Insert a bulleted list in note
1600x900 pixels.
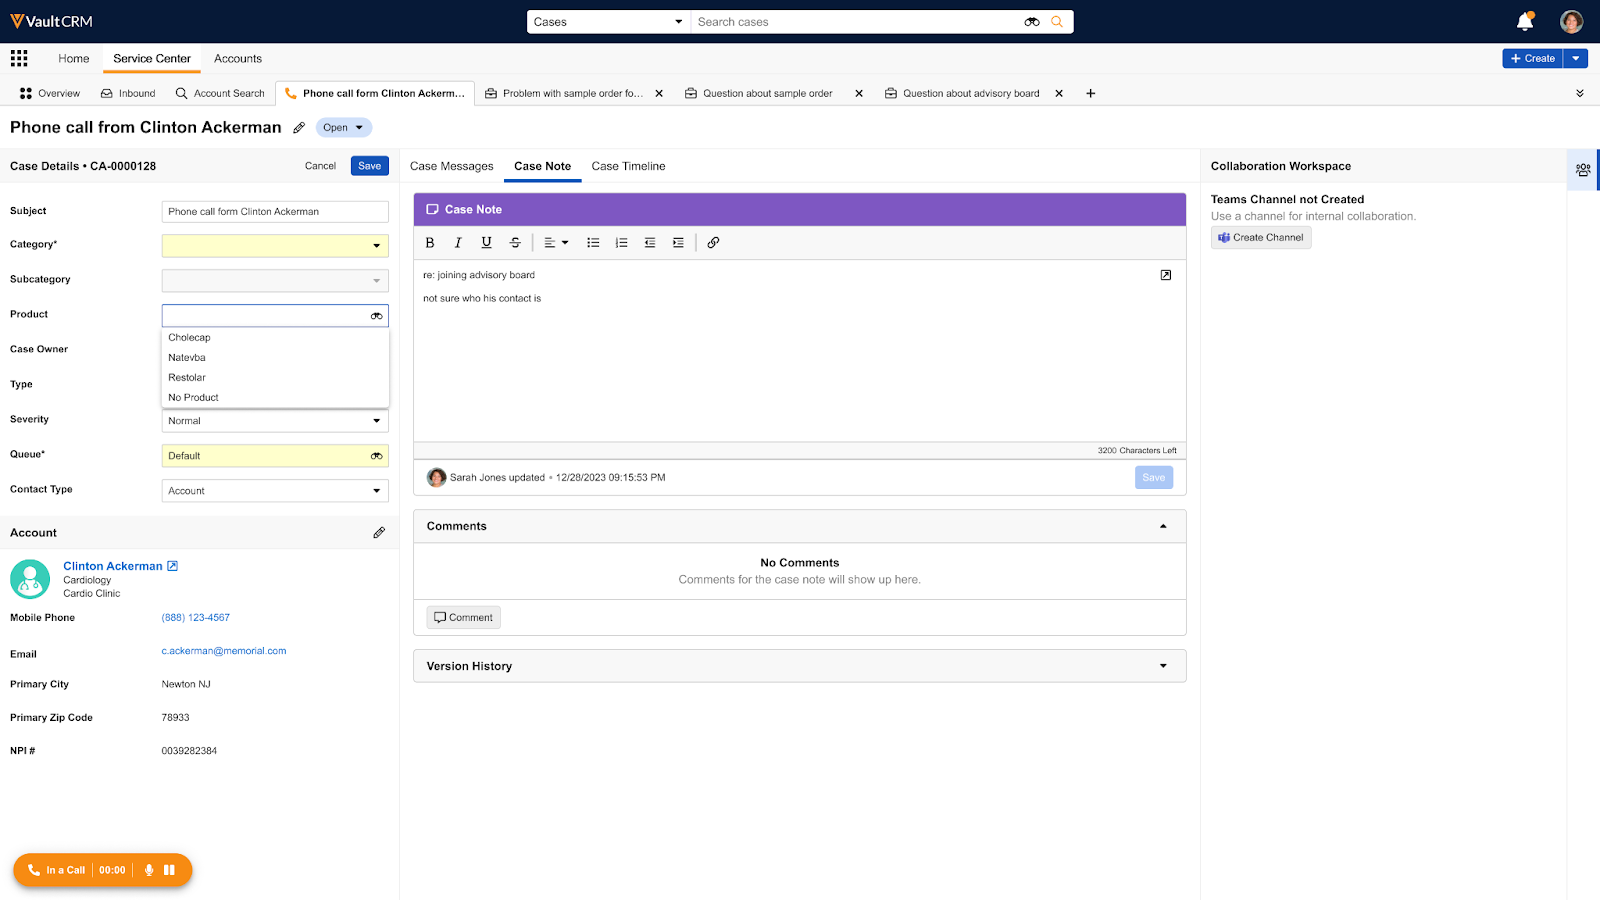pos(593,243)
